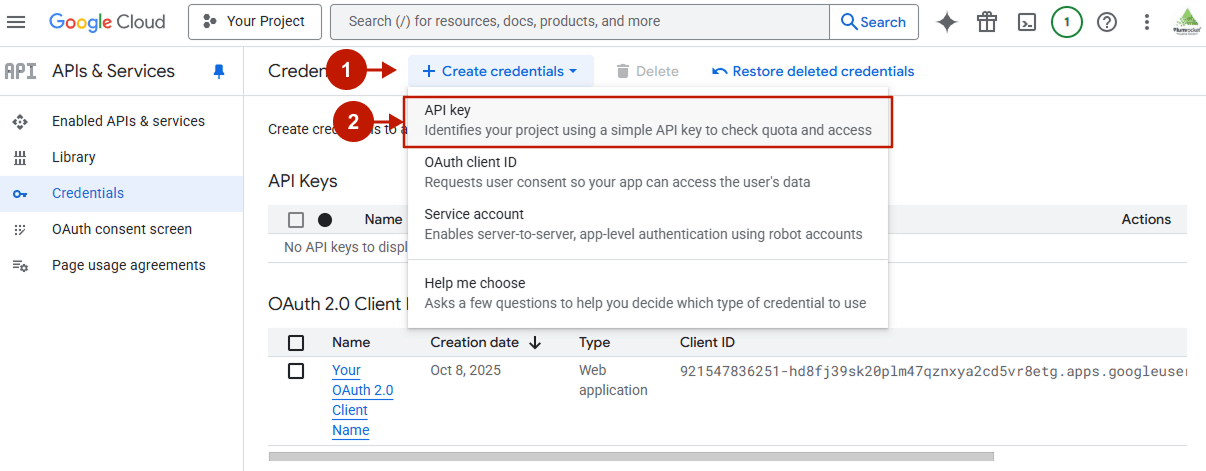Image resolution: width=1206 pixels, height=471 pixels.
Task: Expand the Create credentials dropdown
Action: click(x=500, y=71)
